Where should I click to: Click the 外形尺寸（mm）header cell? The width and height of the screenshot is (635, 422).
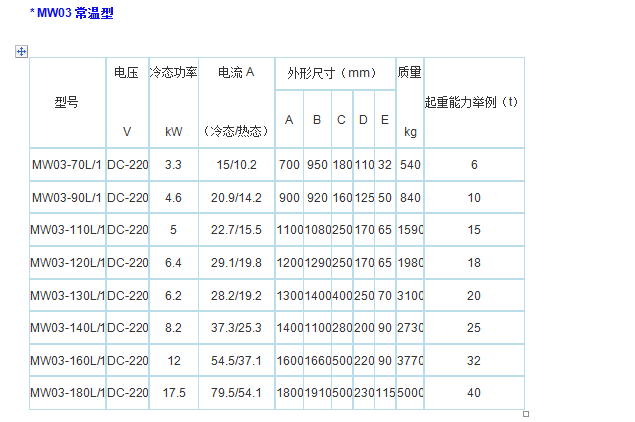(x=334, y=73)
